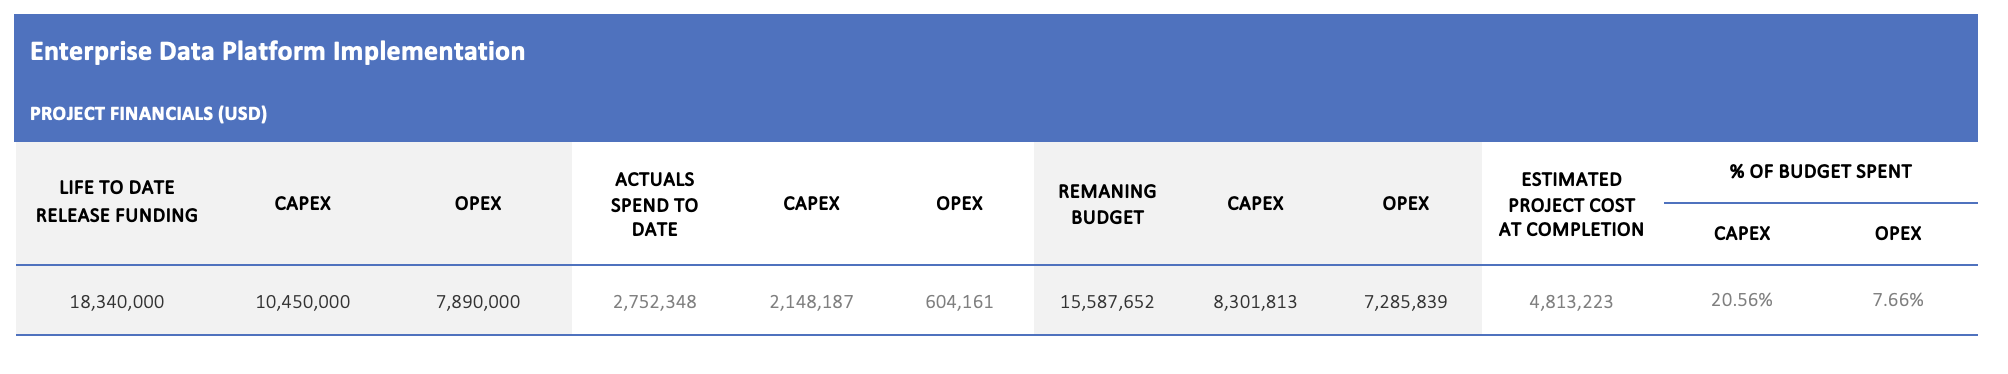Select the 18,340,000 funding value cell
This screenshot has height=374, width=2008.
[117, 301]
